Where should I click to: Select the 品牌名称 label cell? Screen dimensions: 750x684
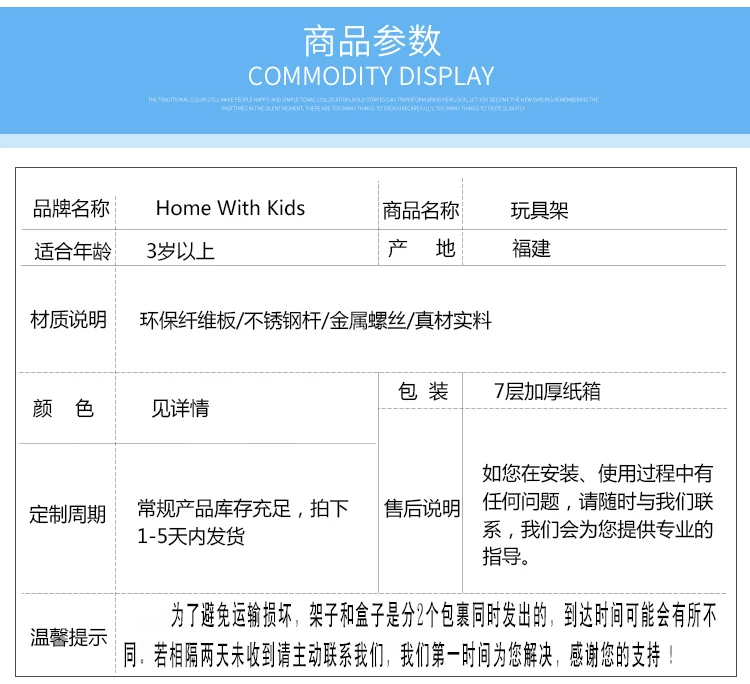pyautogui.click(x=71, y=209)
